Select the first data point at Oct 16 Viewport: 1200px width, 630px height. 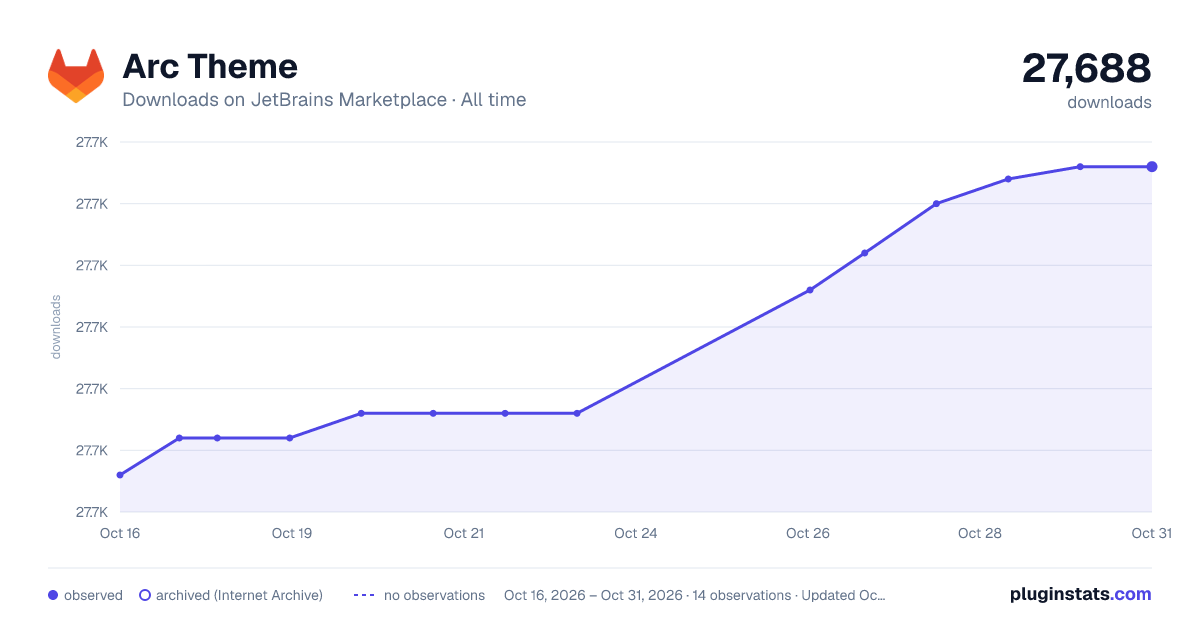(120, 475)
